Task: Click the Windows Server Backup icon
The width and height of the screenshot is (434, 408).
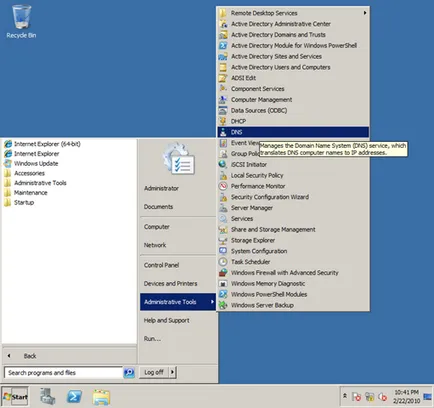Action: point(223,305)
